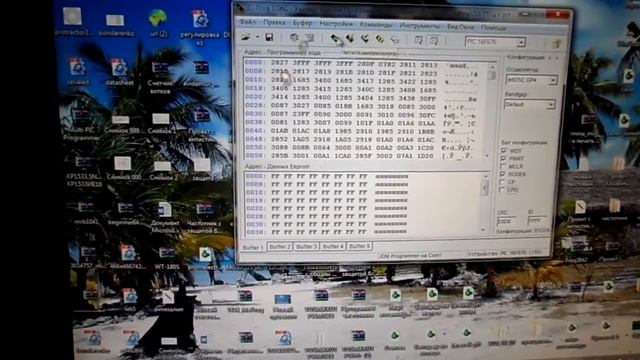Click the open file folder icon
This screenshot has width=640, height=360.
(246, 37)
